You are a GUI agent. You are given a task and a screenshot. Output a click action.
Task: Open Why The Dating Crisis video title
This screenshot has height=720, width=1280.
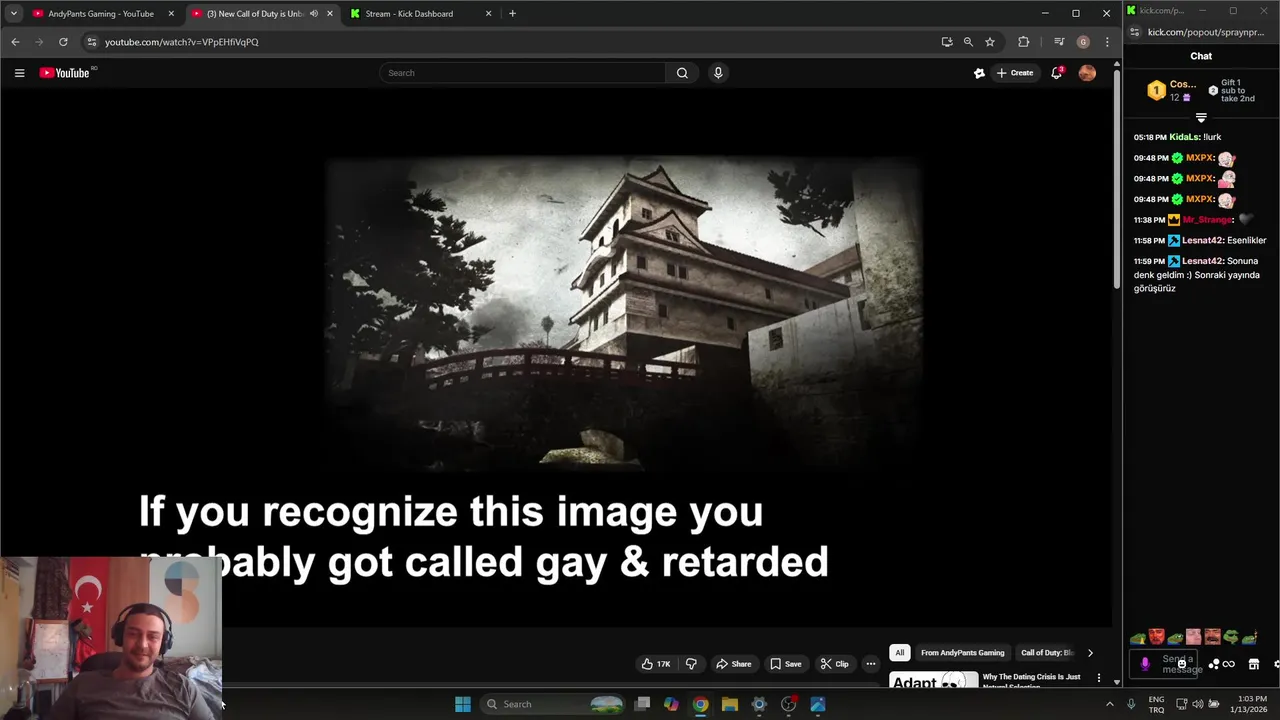1031,681
